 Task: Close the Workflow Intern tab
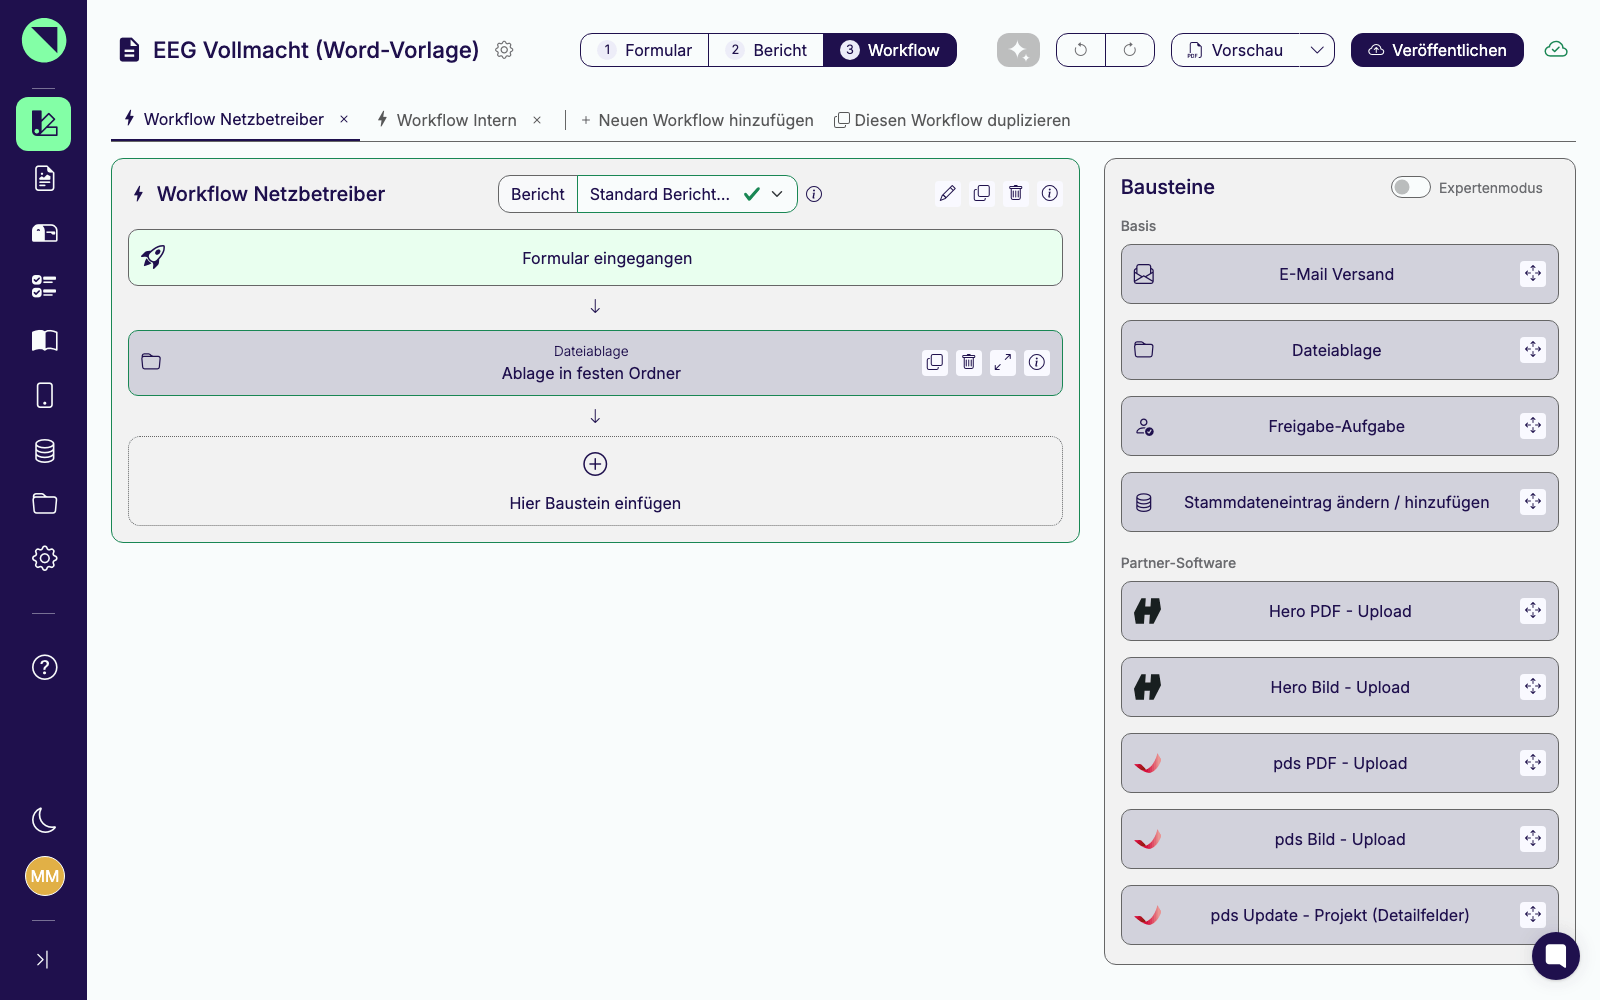(x=537, y=120)
